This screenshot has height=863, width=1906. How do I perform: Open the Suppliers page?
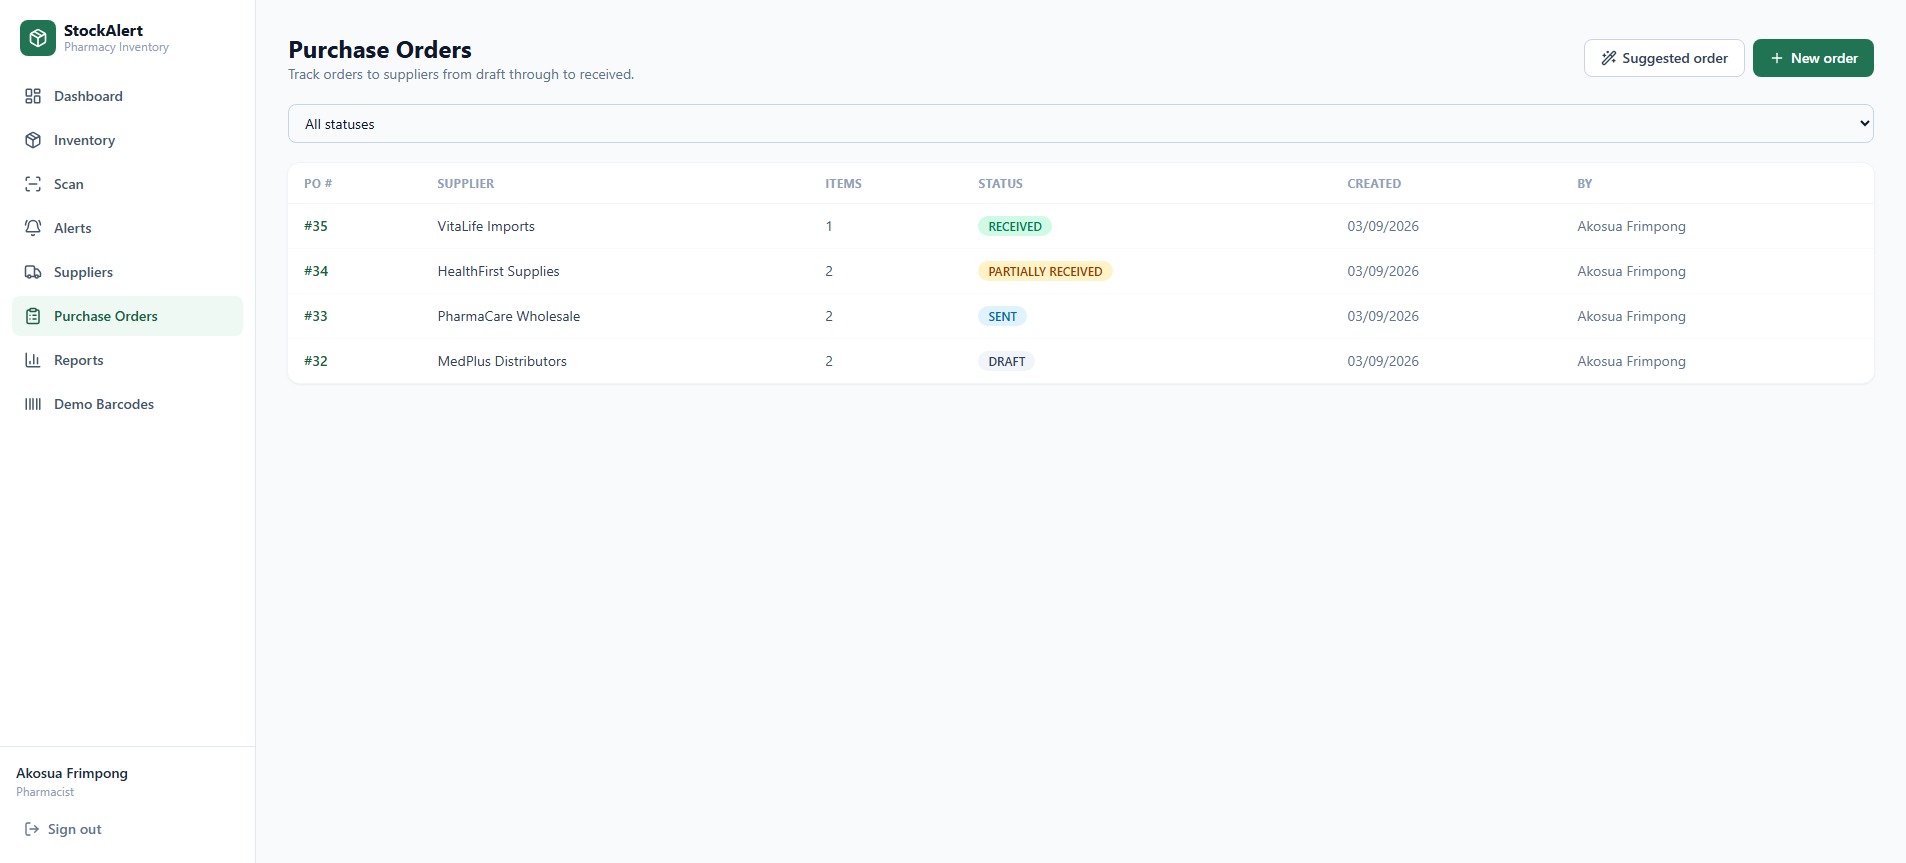127,272
